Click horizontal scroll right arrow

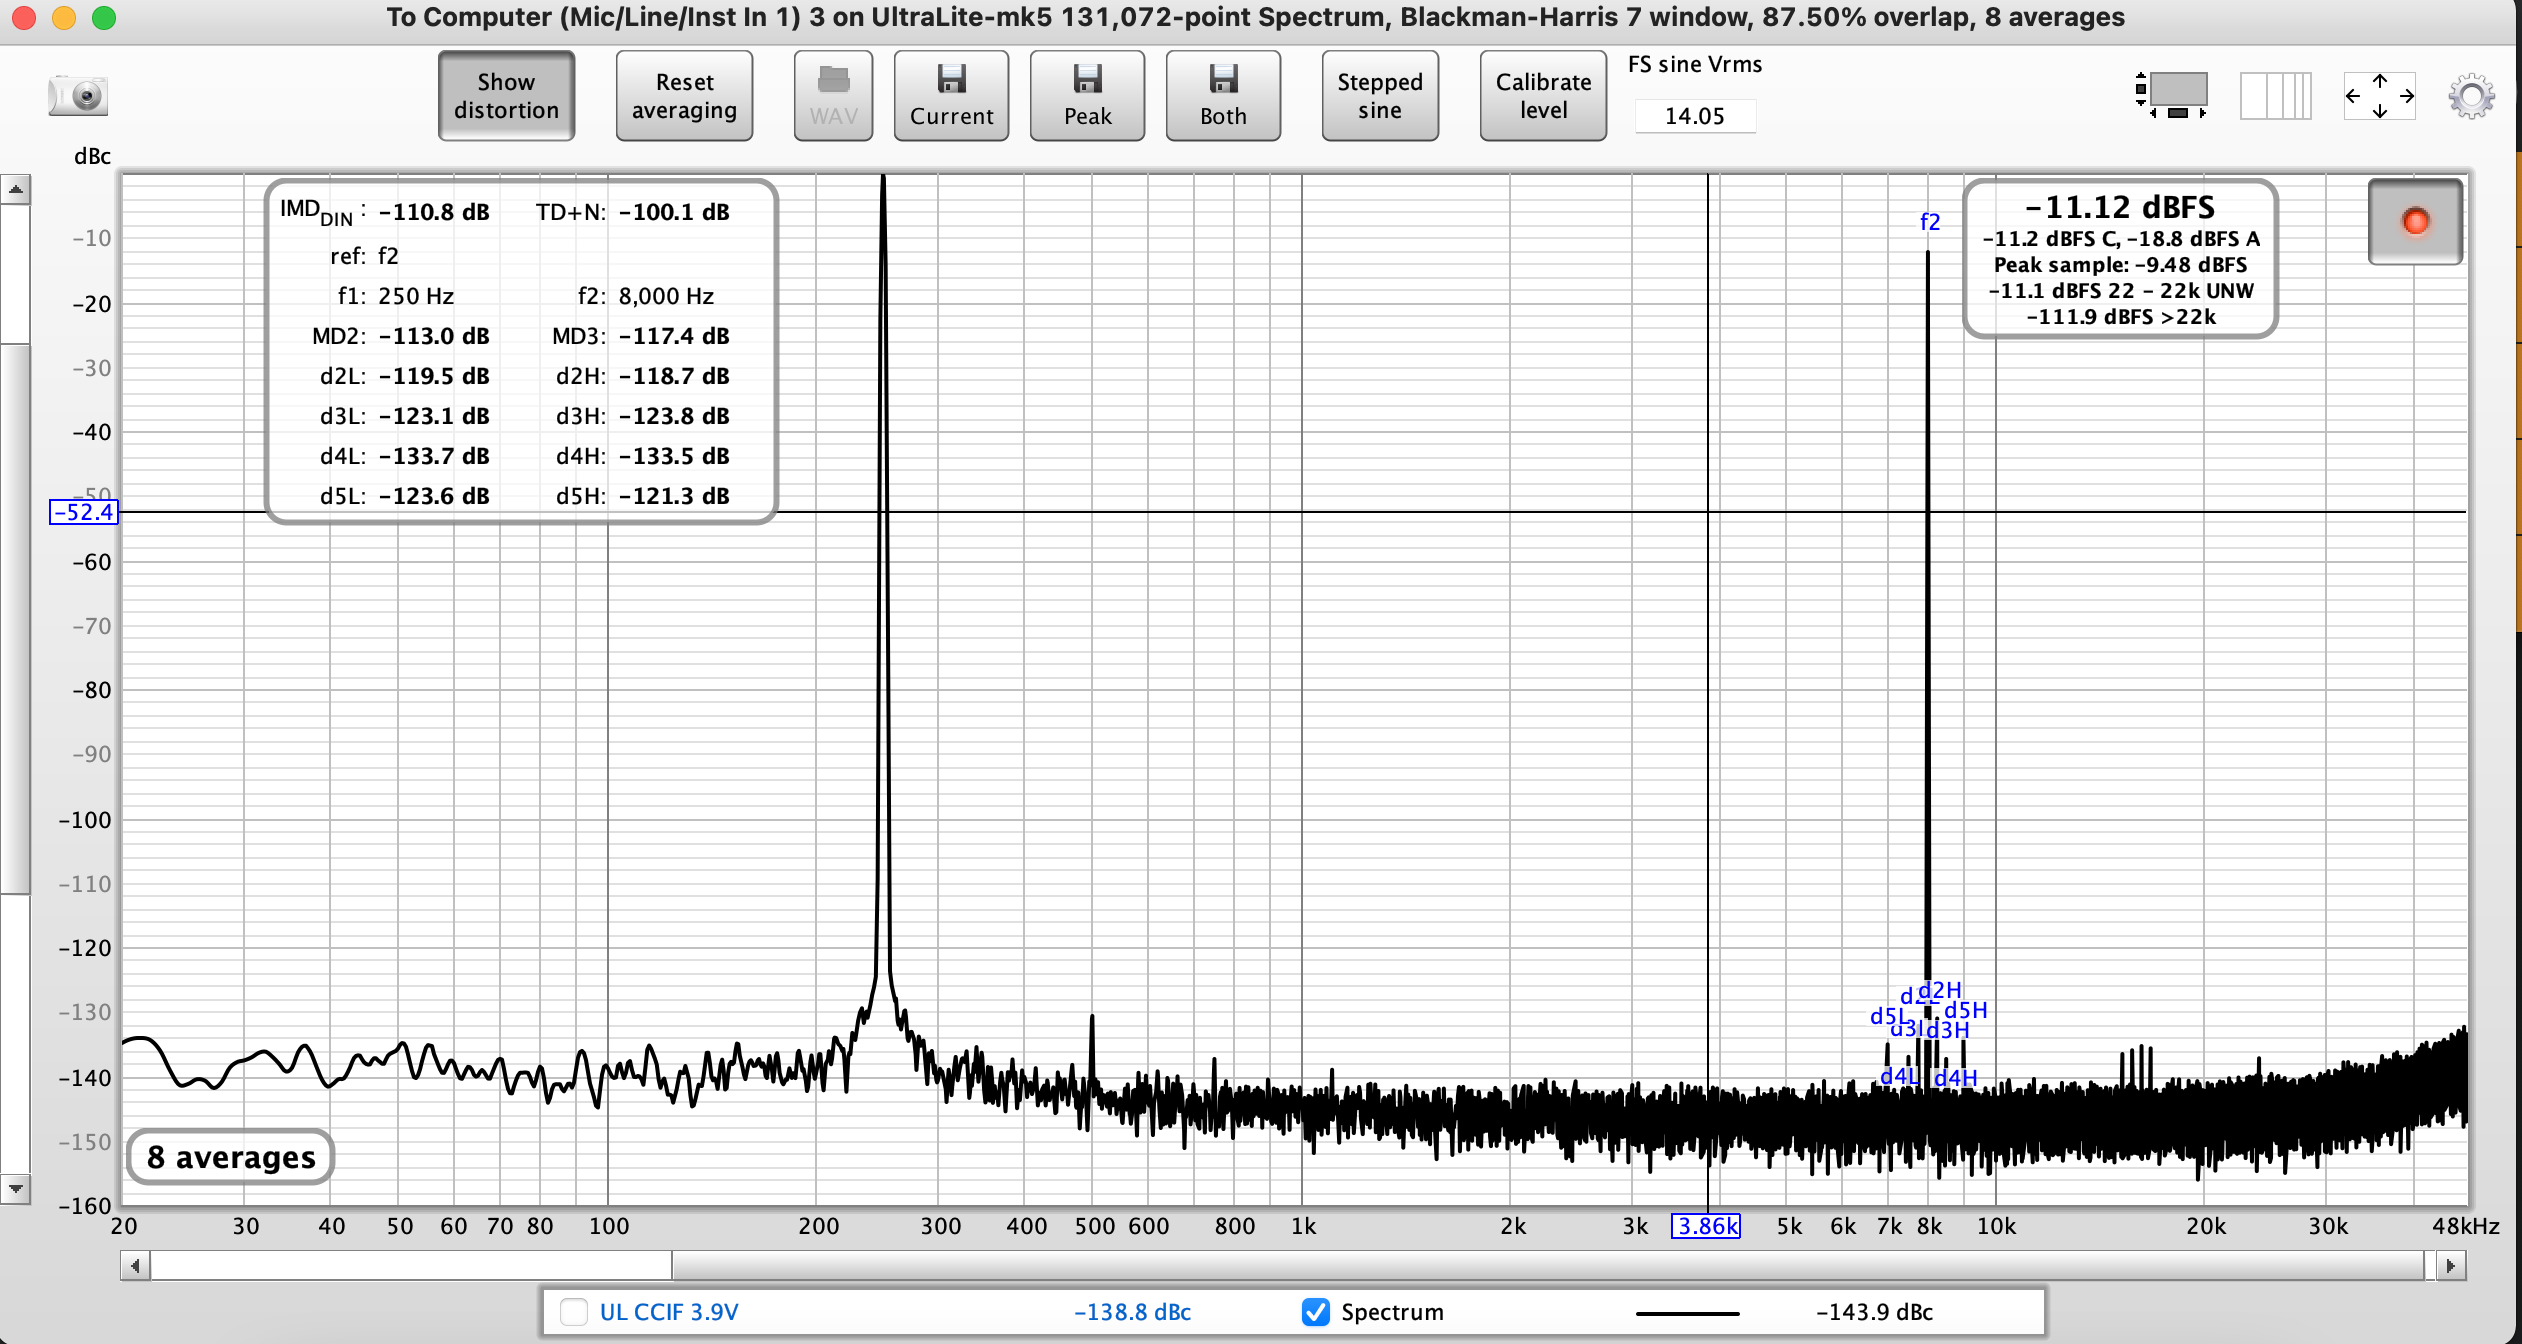pyautogui.click(x=2450, y=1266)
